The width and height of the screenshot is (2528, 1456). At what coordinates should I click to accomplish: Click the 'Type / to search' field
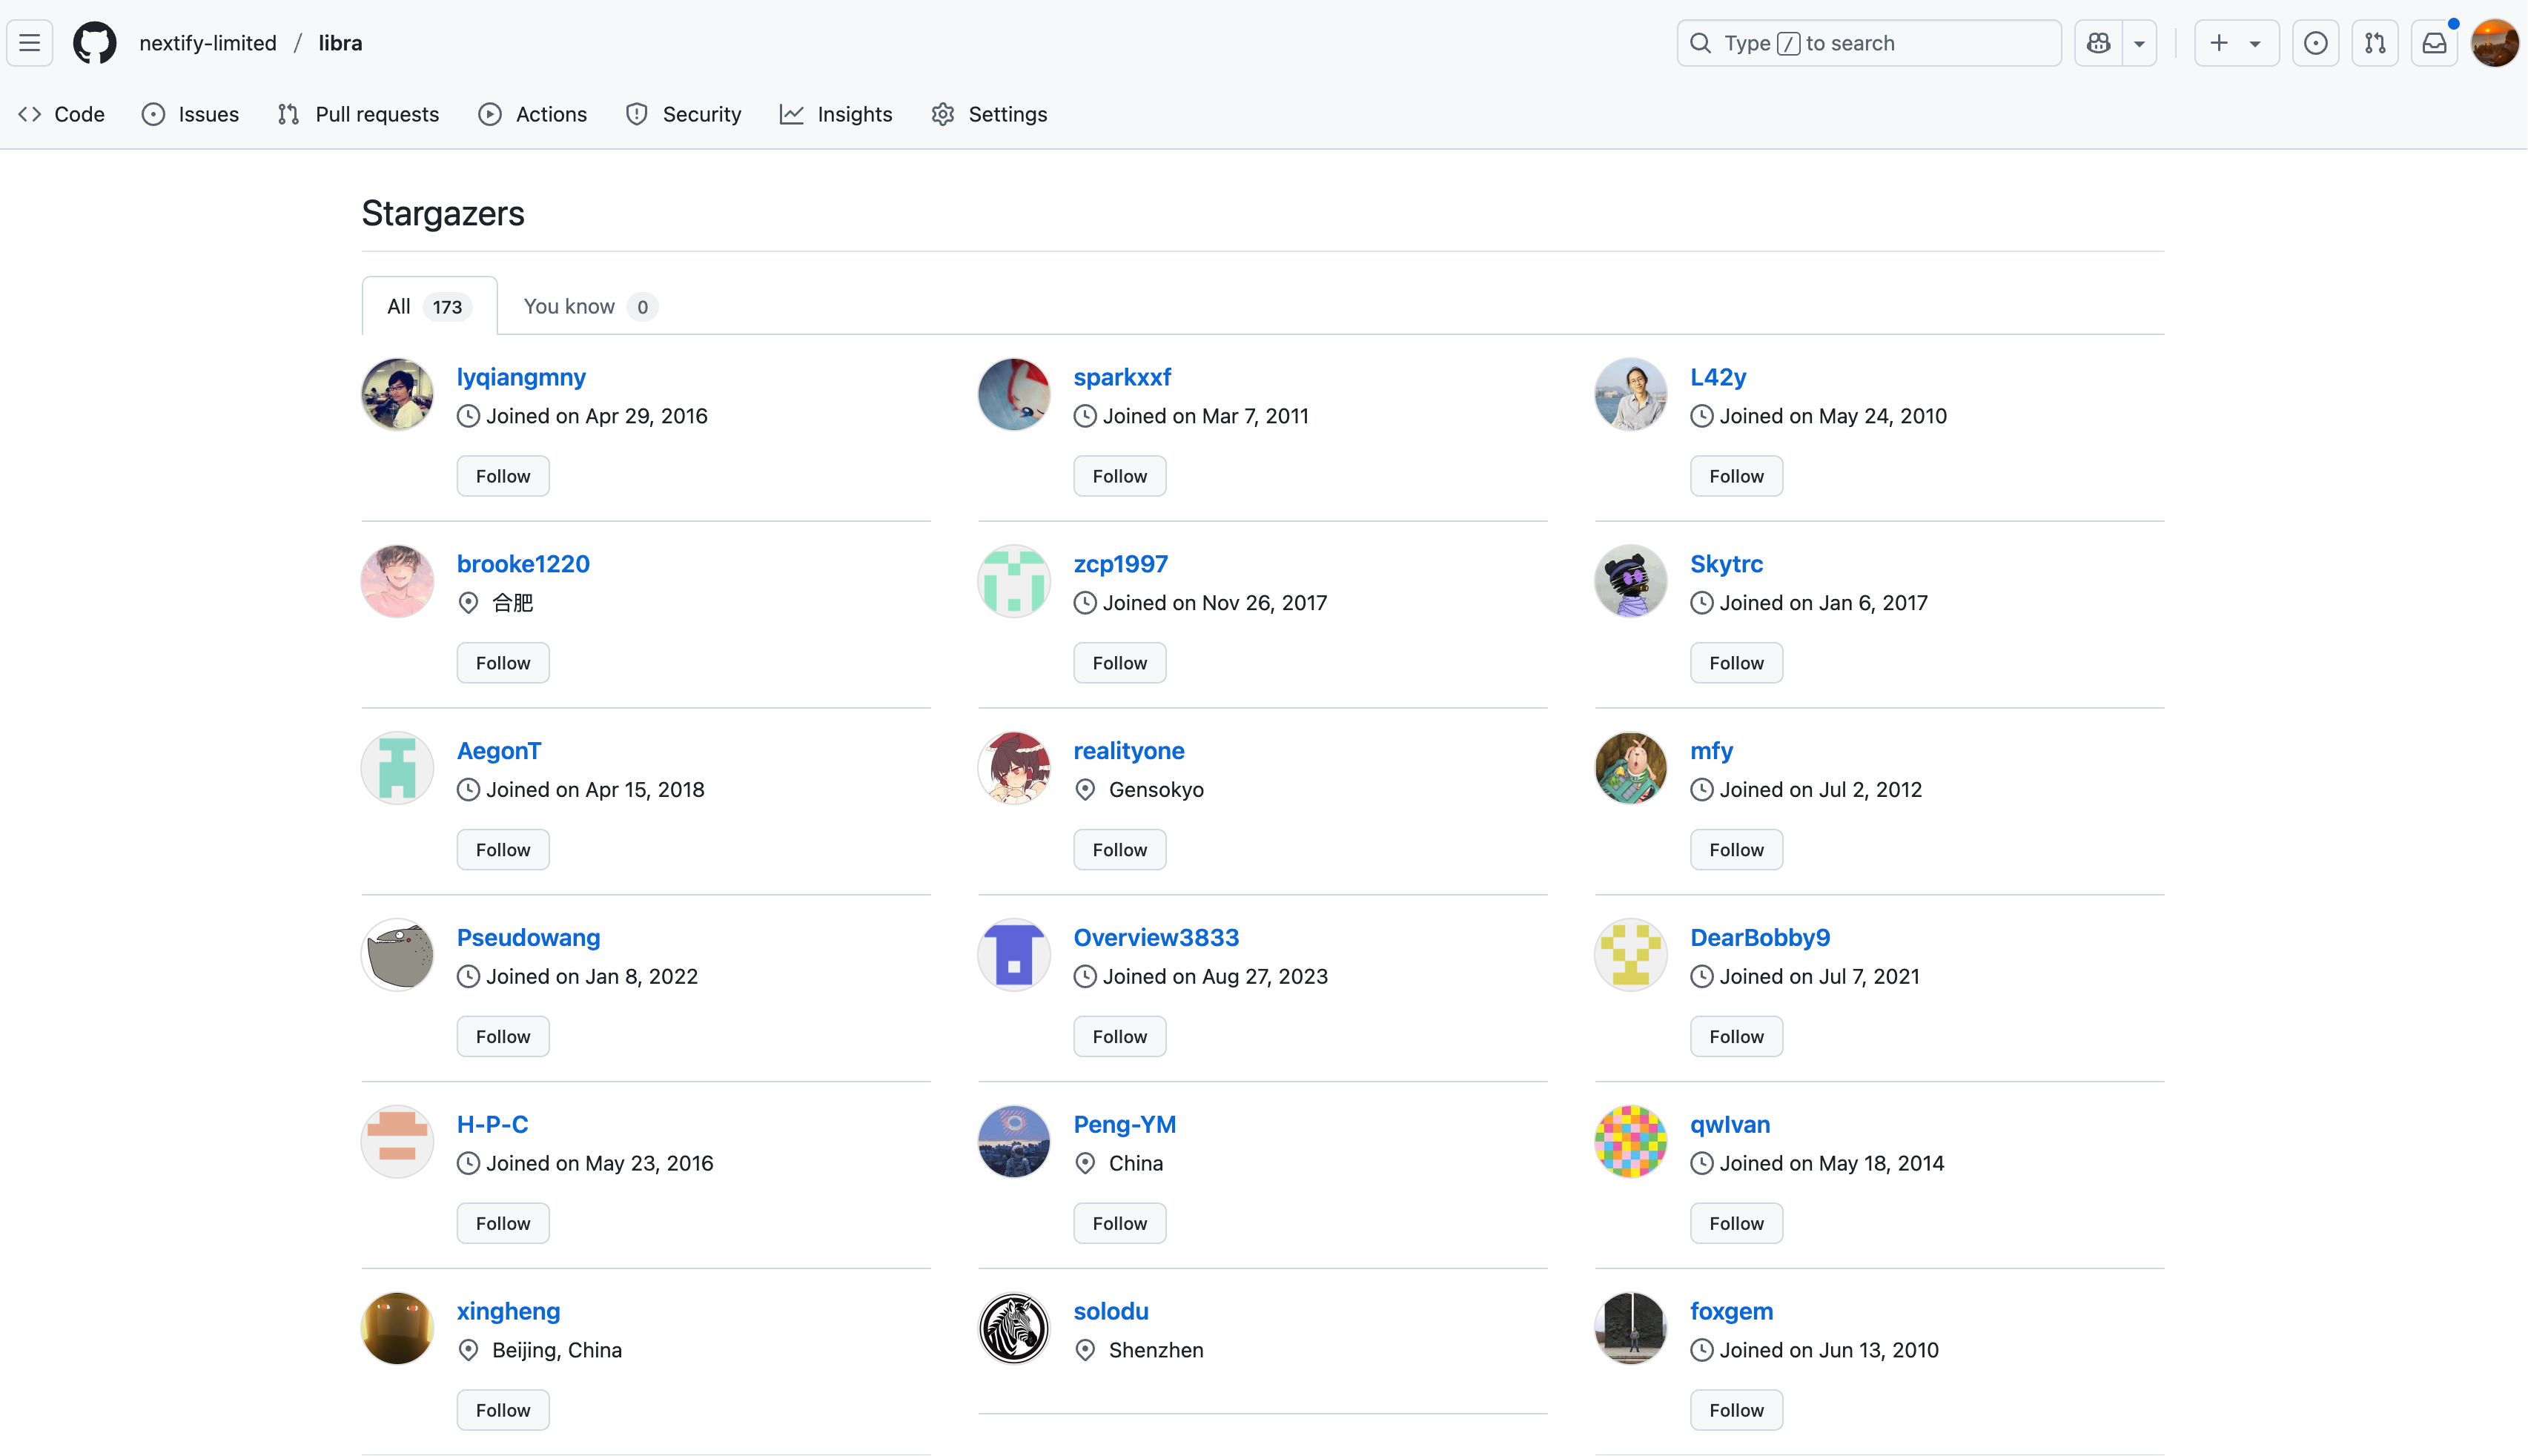1868,43
